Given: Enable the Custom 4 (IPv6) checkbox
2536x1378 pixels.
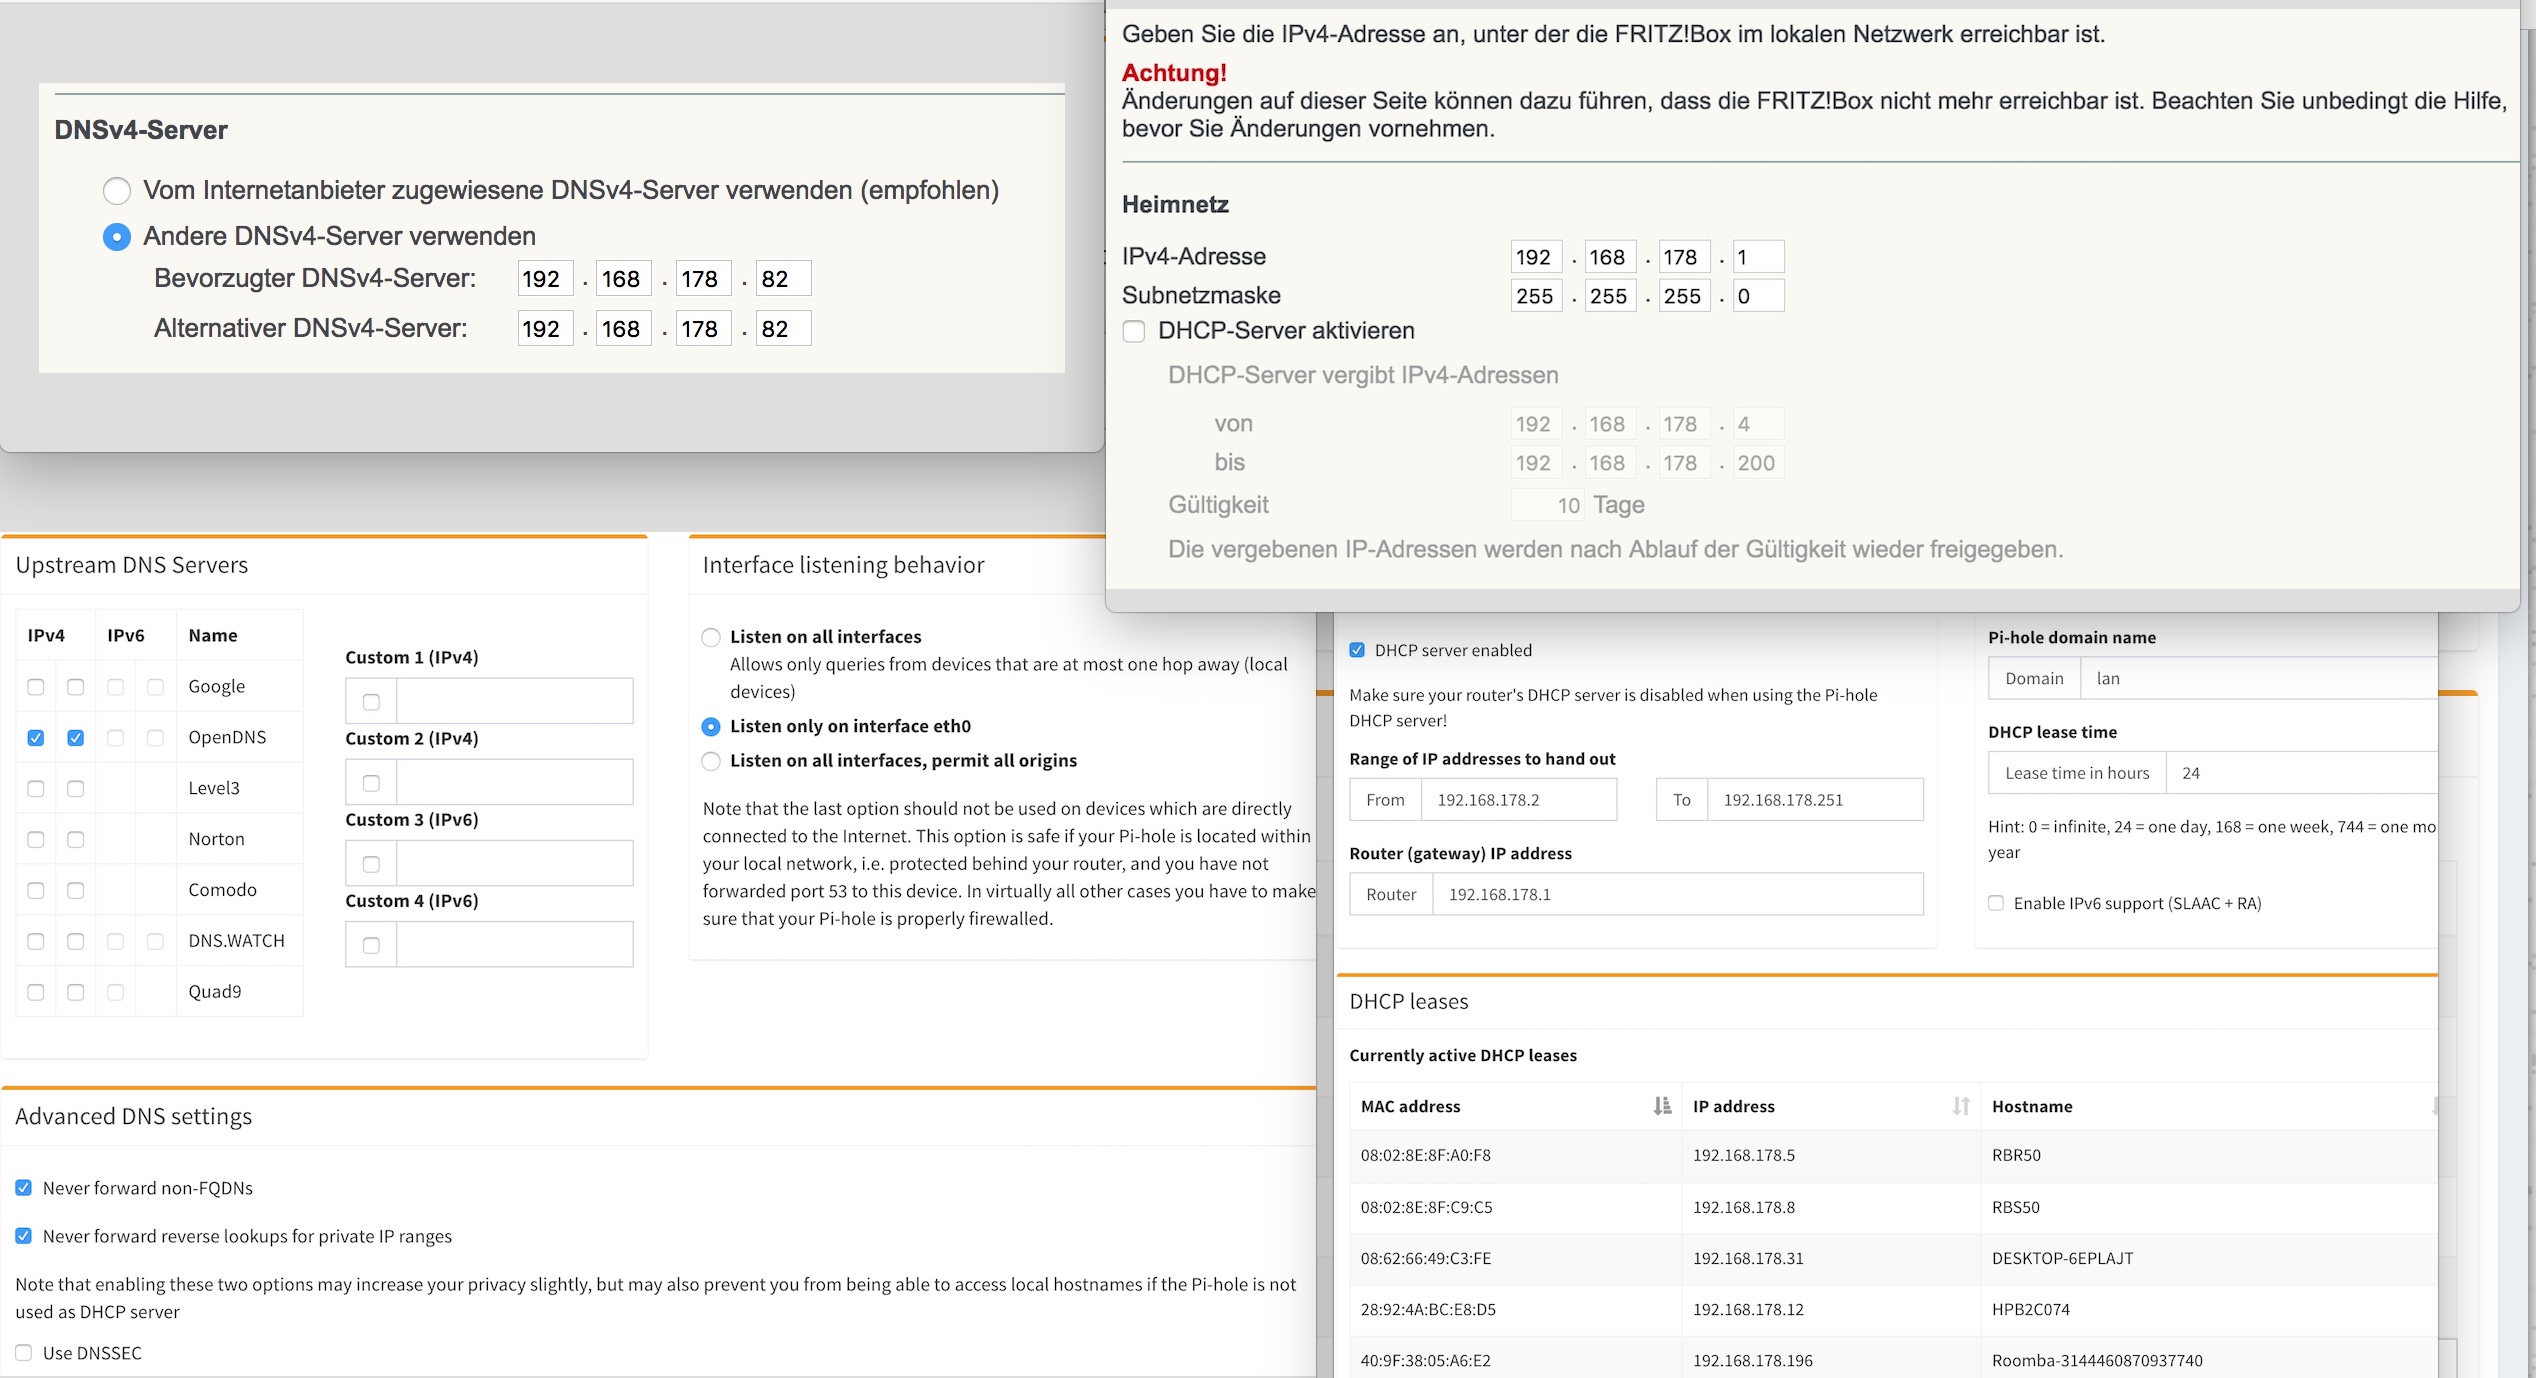Looking at the screenshot, I should coord(371,945).
